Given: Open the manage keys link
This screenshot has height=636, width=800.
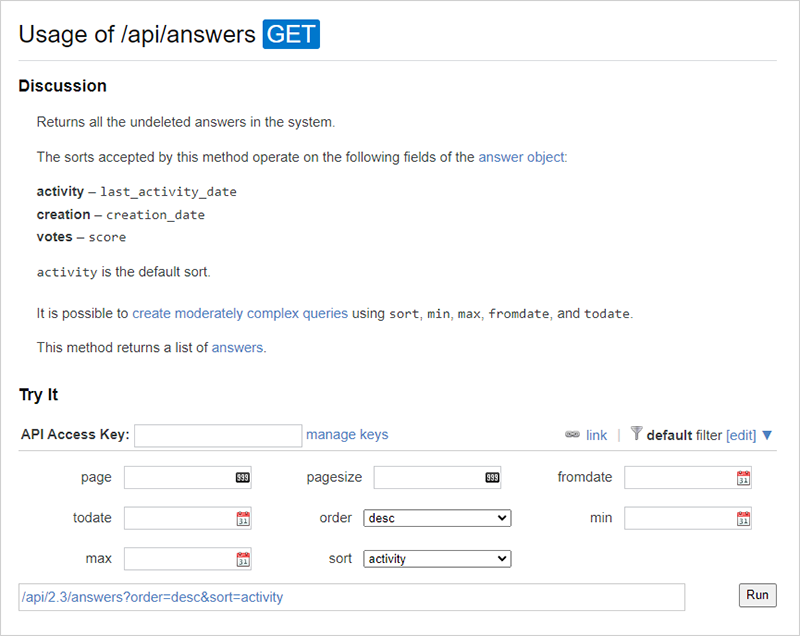Looking at the screenshot, I should [x=347, y=434].
